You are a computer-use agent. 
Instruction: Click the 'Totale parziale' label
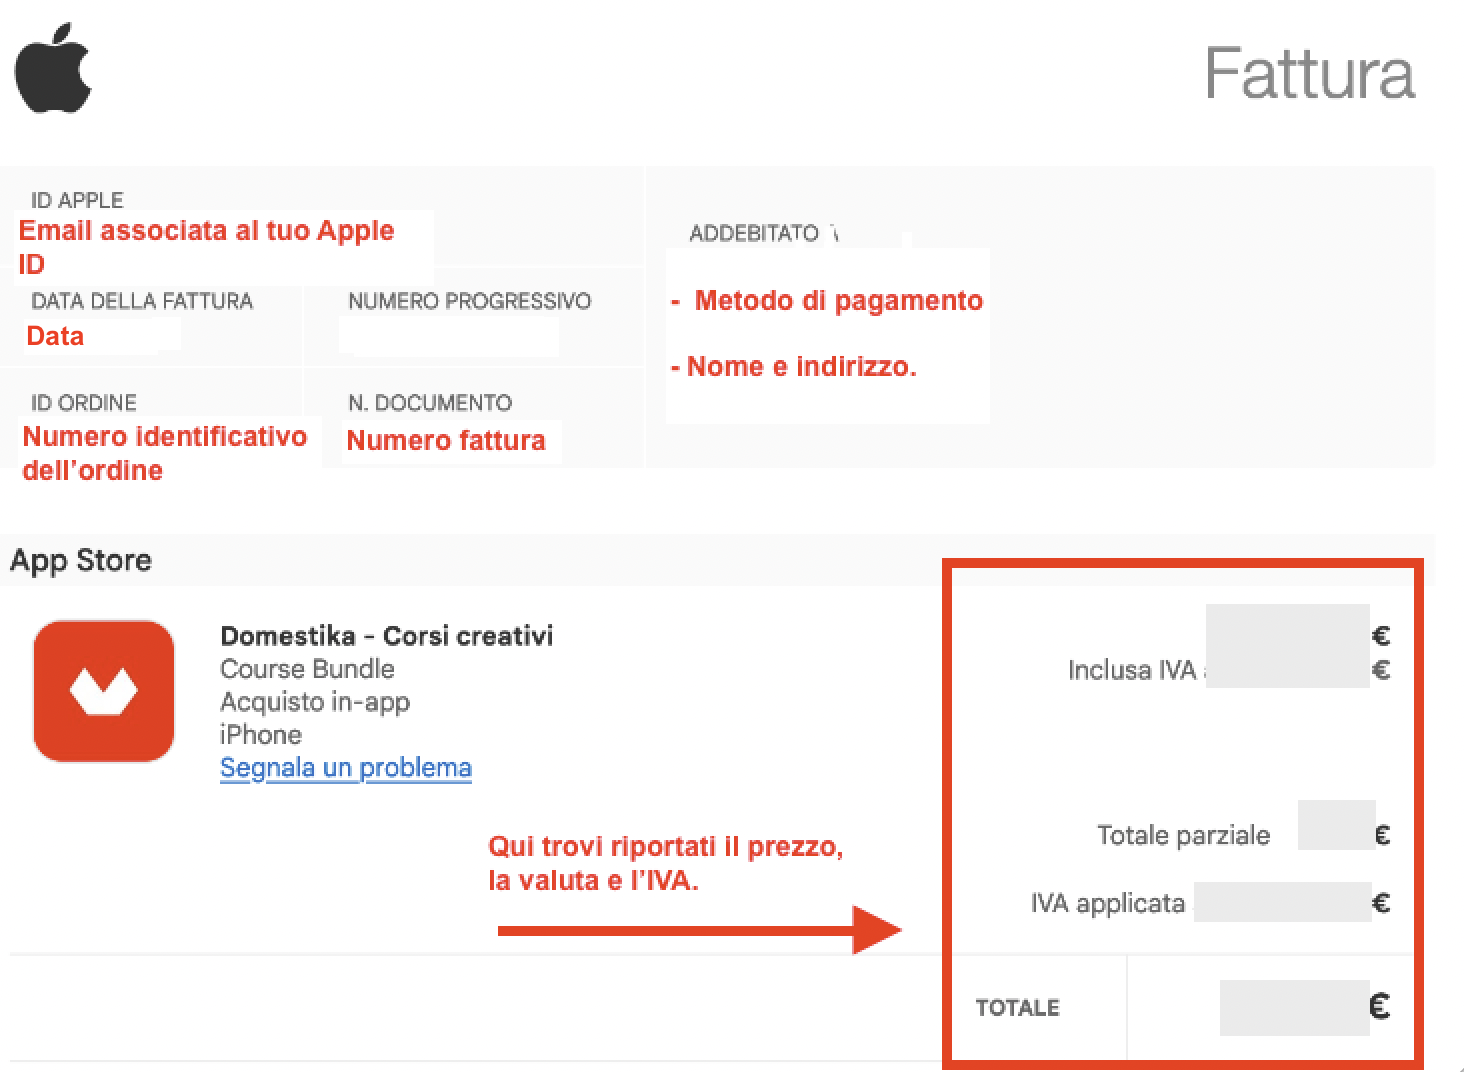1183,835
